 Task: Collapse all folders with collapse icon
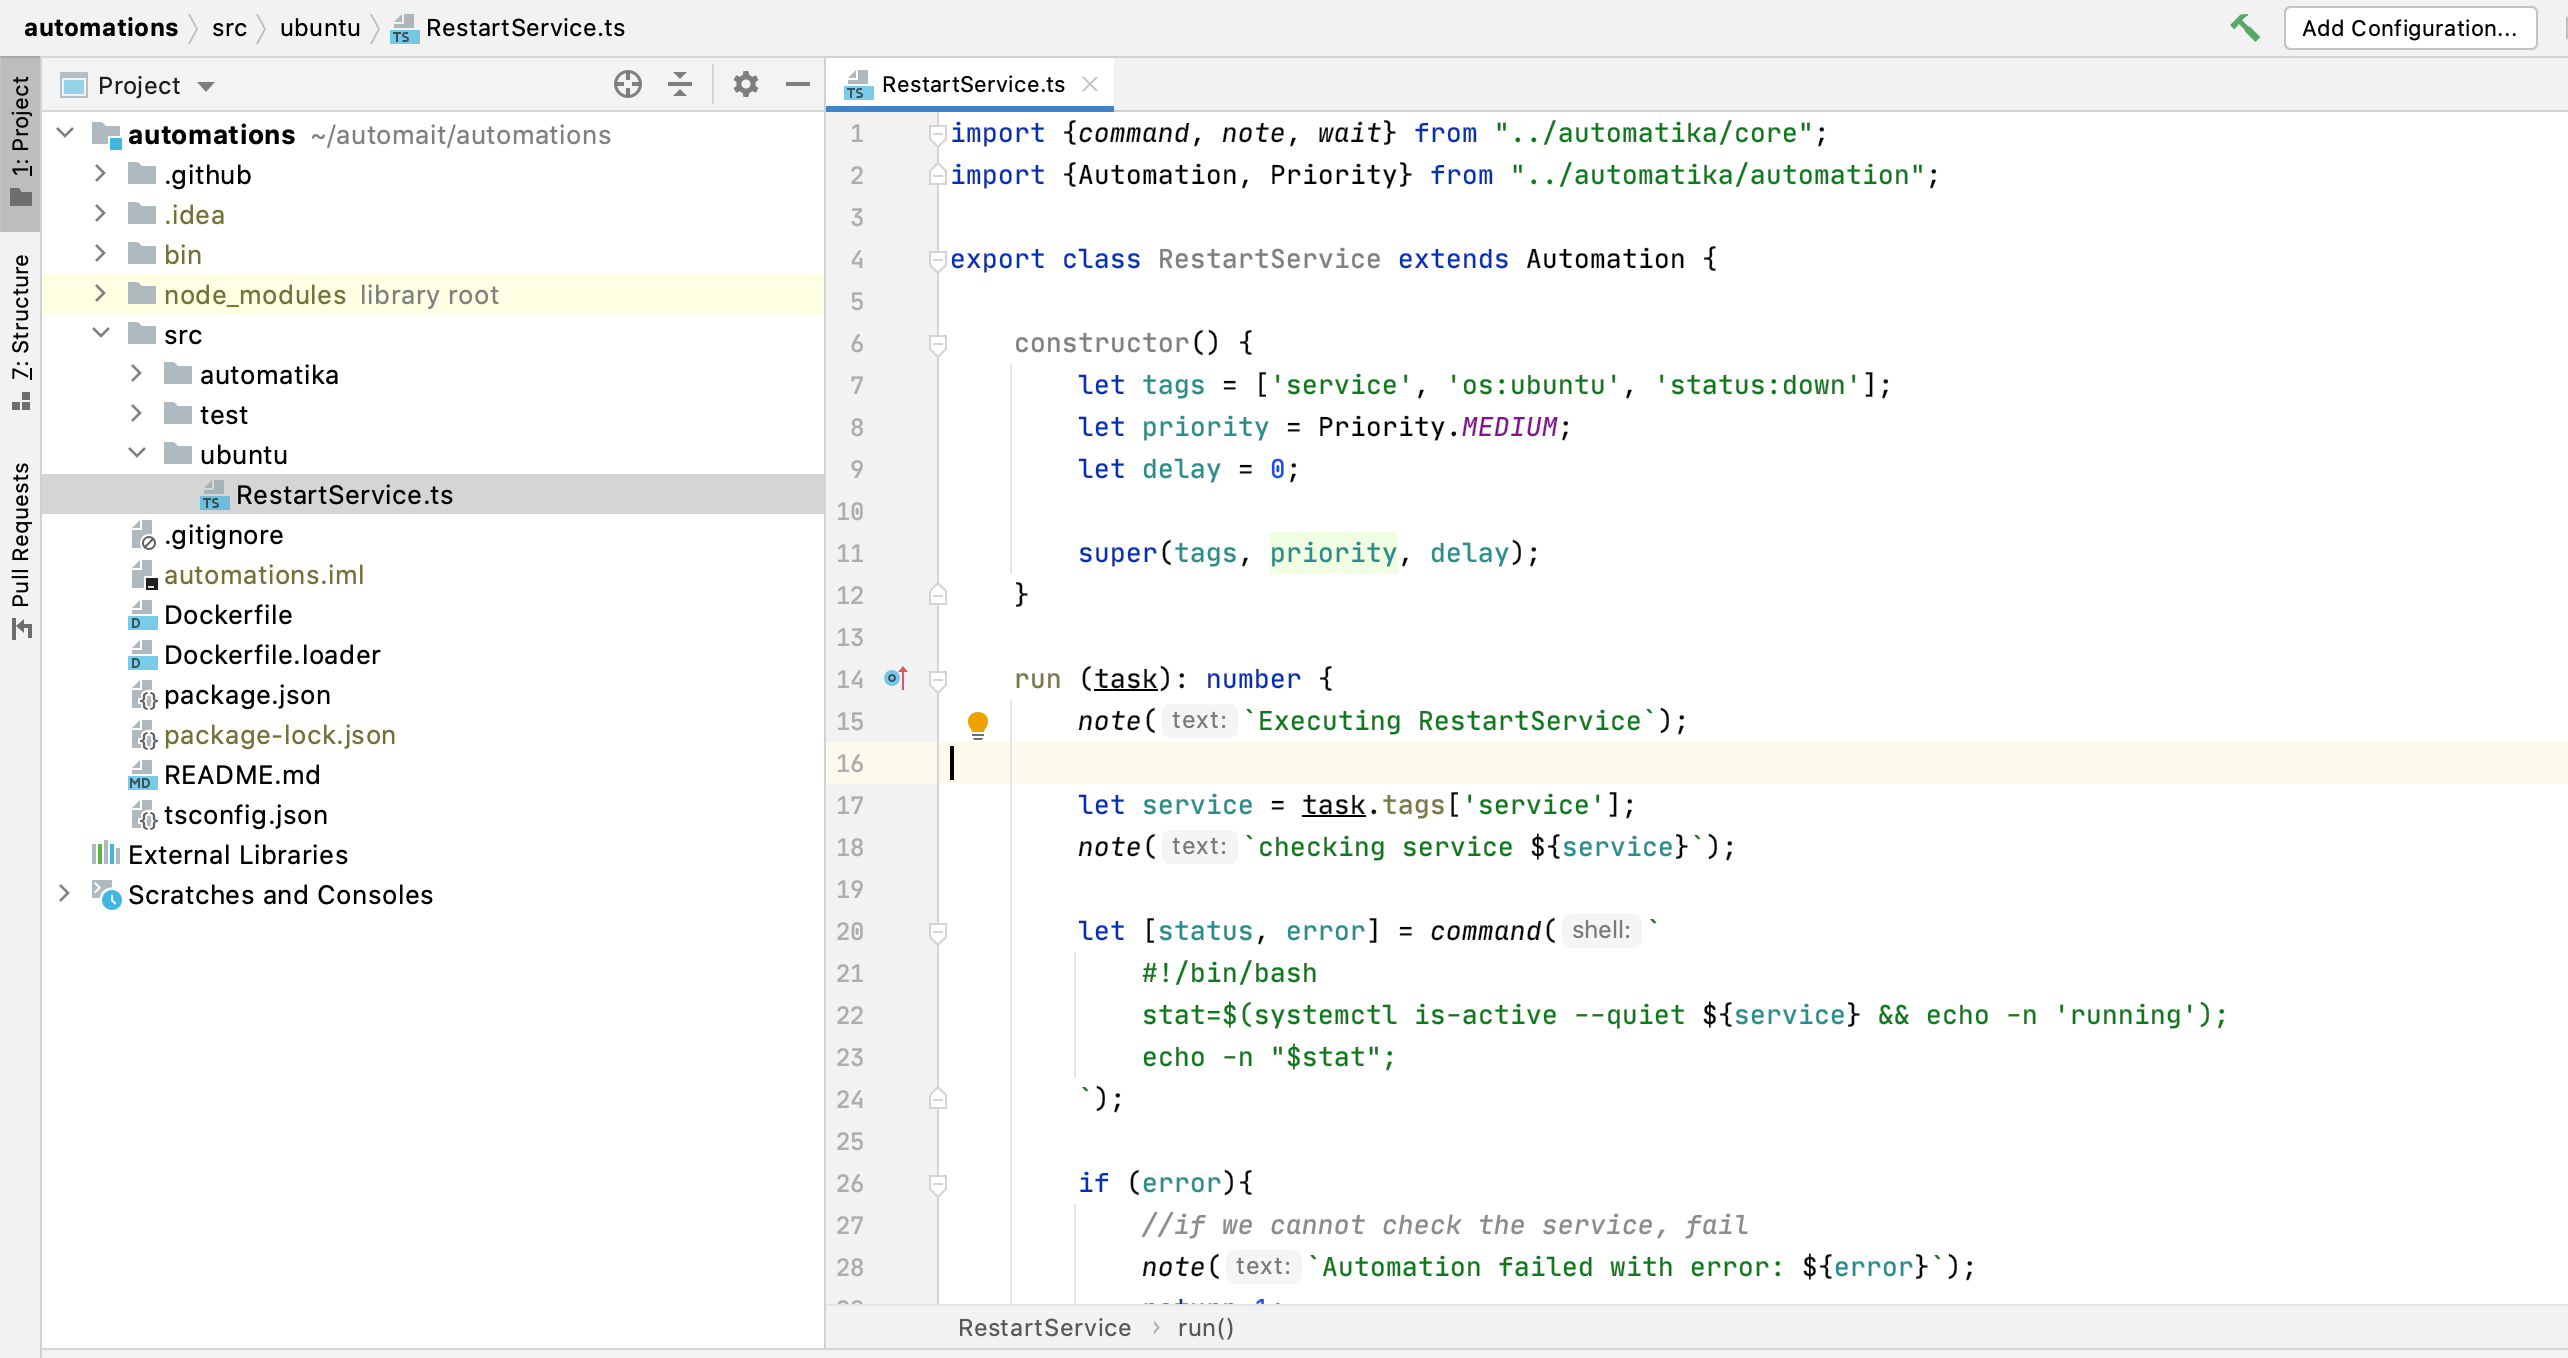click(x=681, y=84)
